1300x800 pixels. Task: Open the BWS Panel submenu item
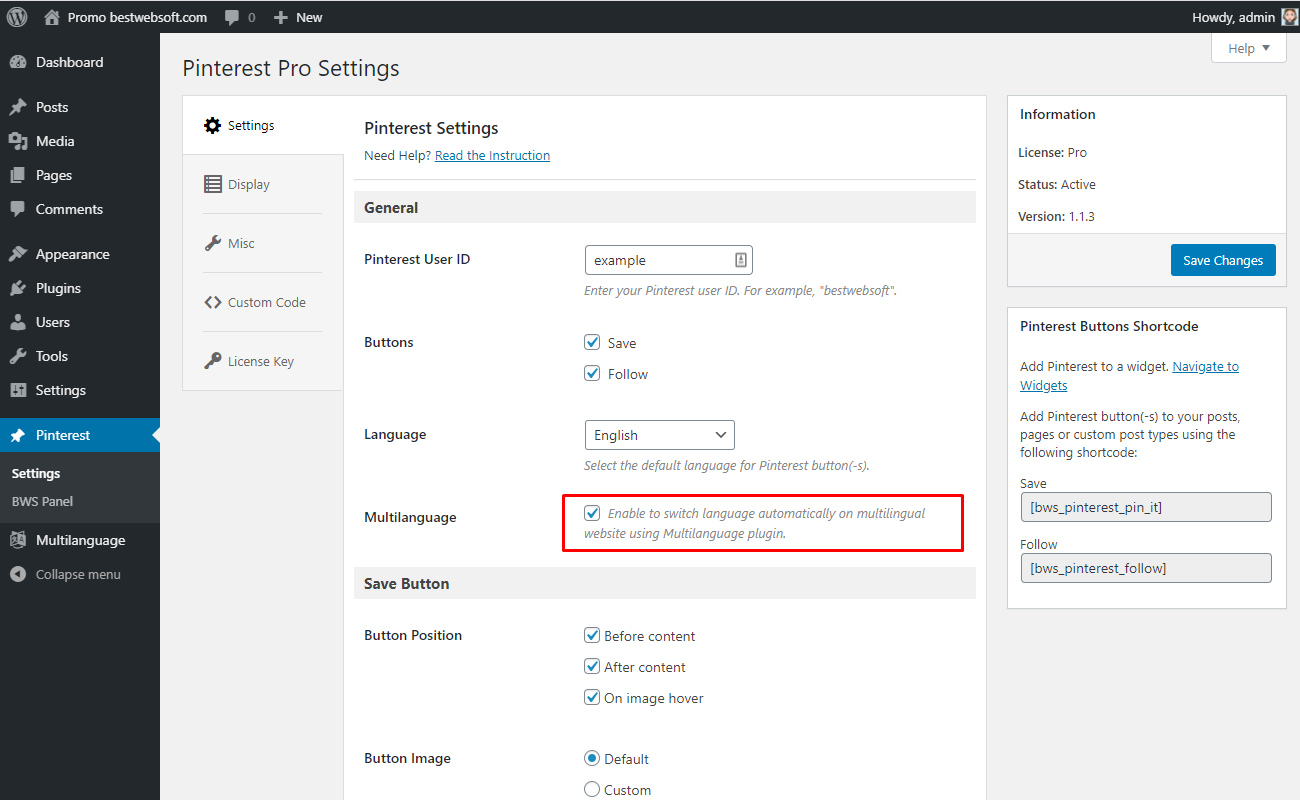click(x=42, y=501)
